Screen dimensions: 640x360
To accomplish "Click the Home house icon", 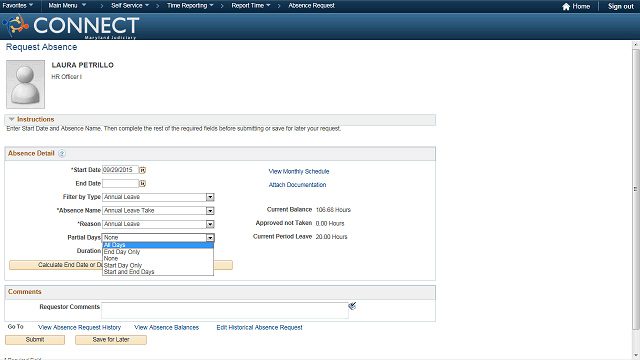I will coord(566,7).
